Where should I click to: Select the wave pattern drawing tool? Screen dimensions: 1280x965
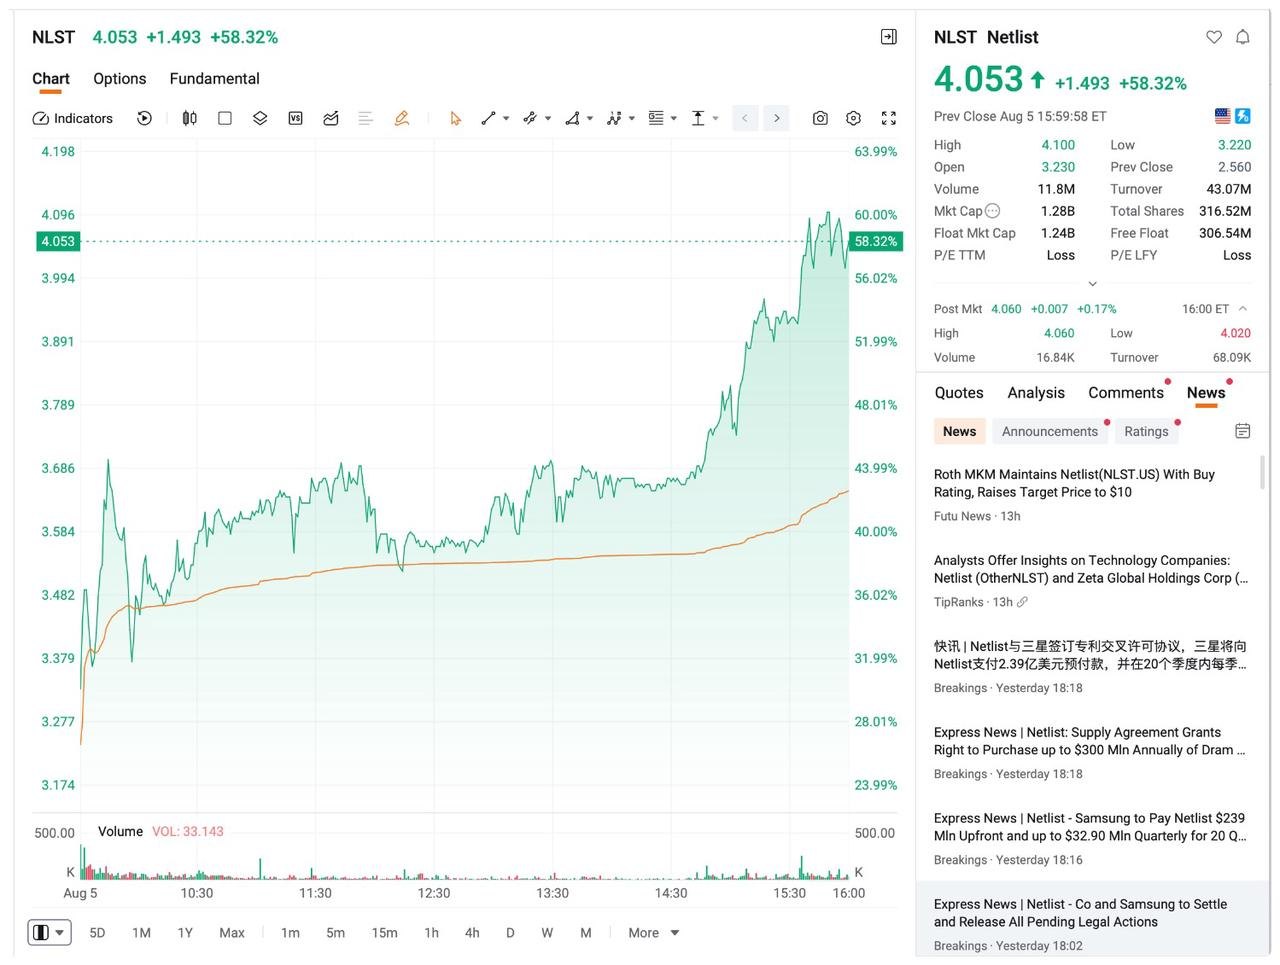[614, 118]
